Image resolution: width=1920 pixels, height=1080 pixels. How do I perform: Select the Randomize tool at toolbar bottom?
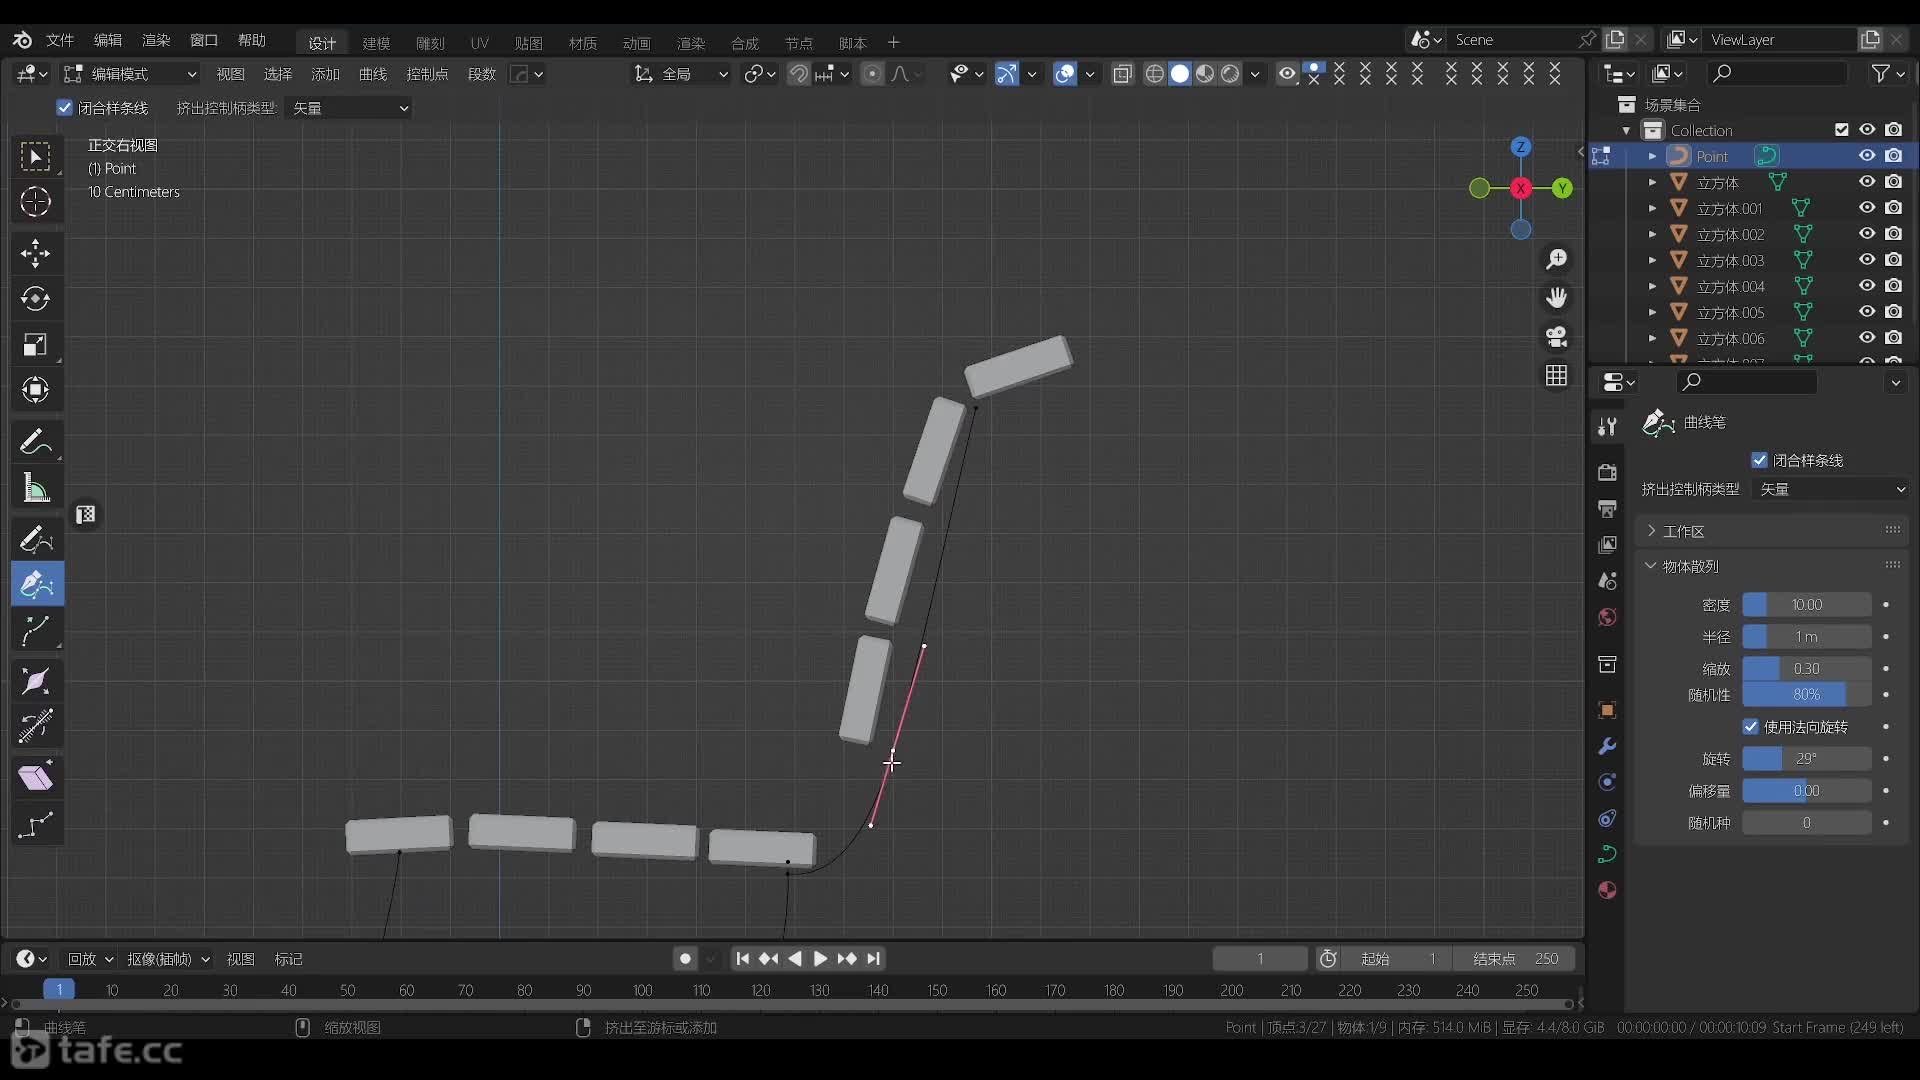click(36, 824)
